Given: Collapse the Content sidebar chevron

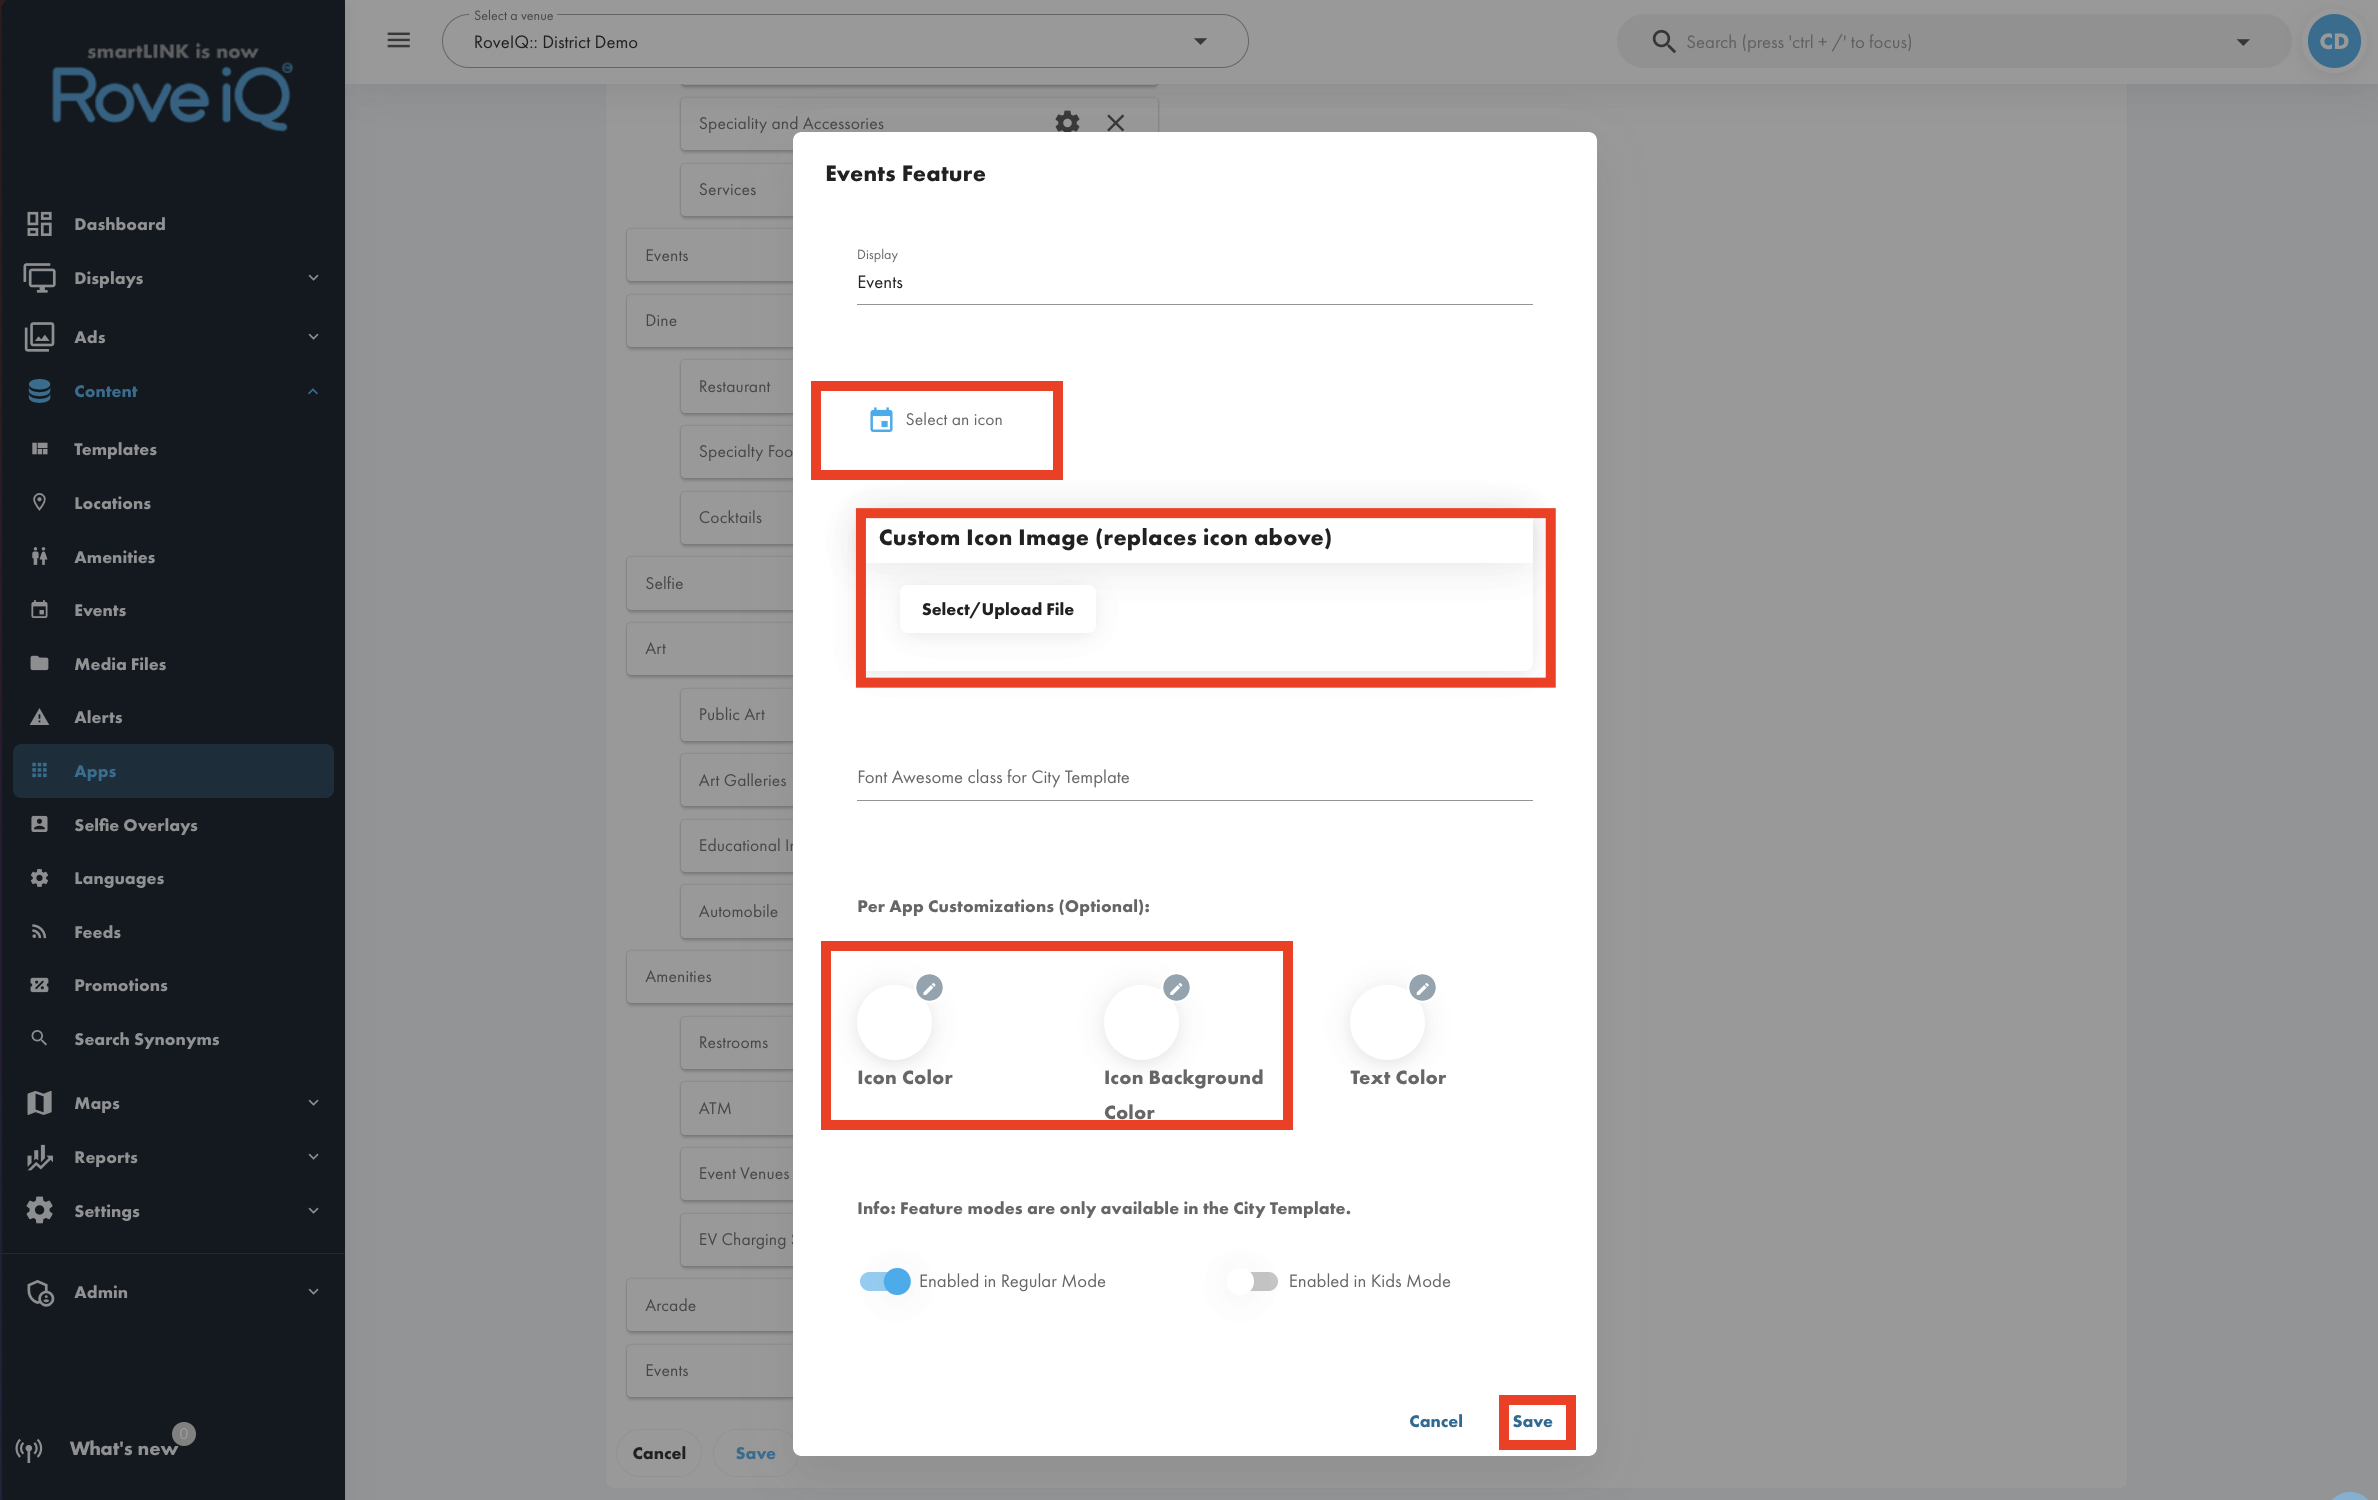Looking at the screenshot, I should pyautogui.click(x=313, y=391).
